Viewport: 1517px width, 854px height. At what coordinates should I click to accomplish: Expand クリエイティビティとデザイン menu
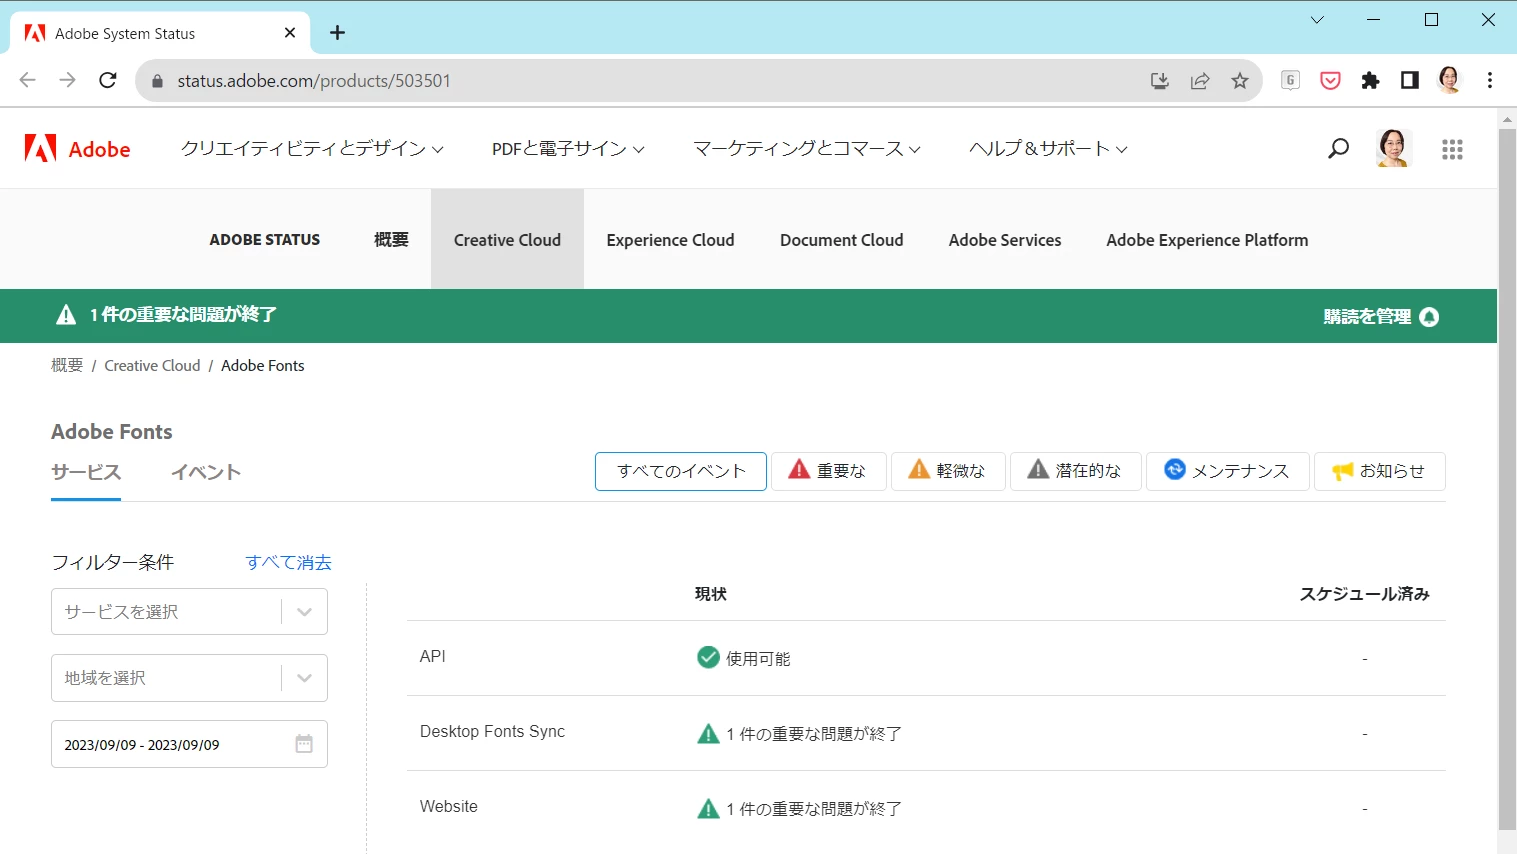coord(312,149)
